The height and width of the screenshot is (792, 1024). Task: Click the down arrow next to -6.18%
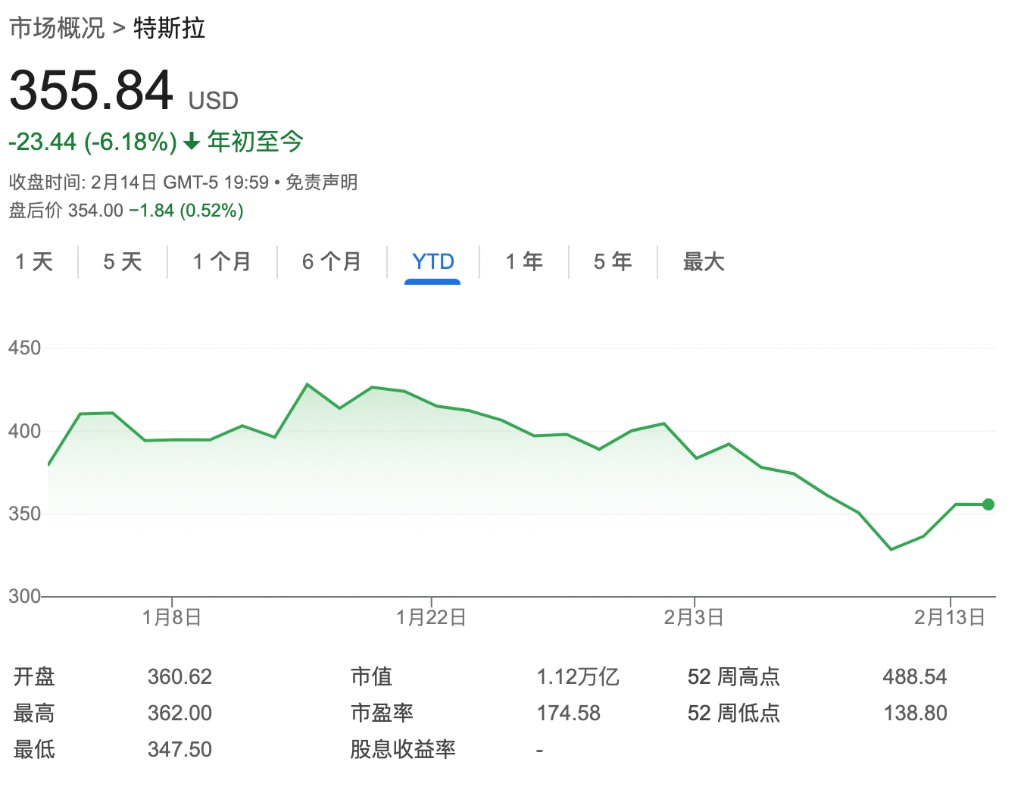pyautogui.click(x=192, y=142)
